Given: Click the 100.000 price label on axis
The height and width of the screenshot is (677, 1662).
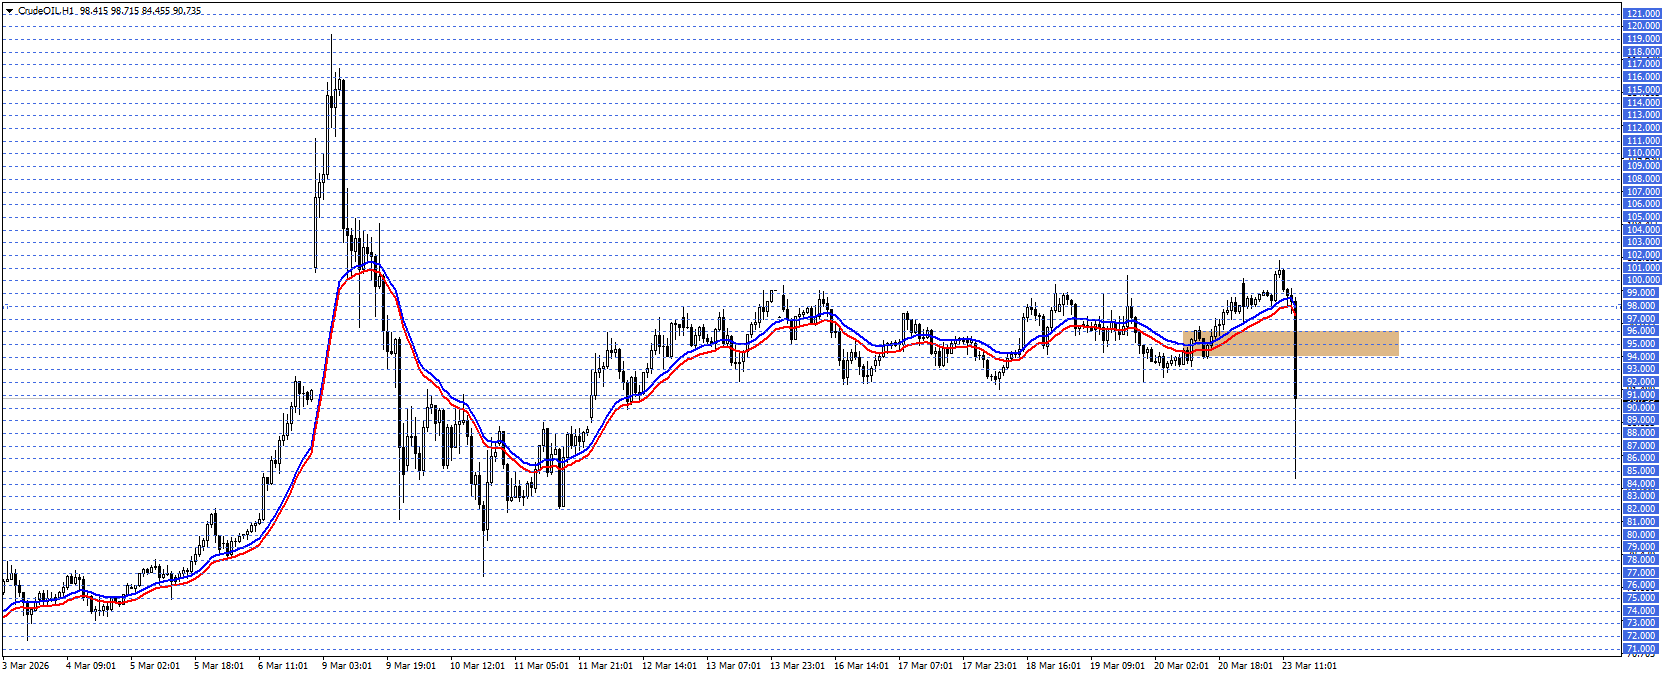Looking at the screenshot, I should click(x=1642, y=280).
